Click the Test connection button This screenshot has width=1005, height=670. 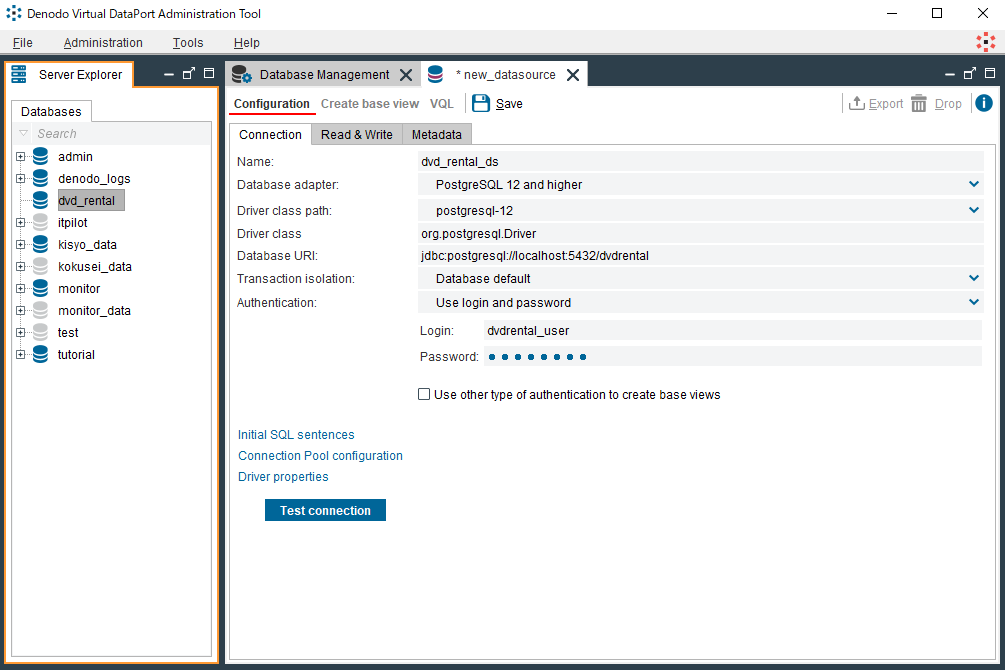click(325, 510)
